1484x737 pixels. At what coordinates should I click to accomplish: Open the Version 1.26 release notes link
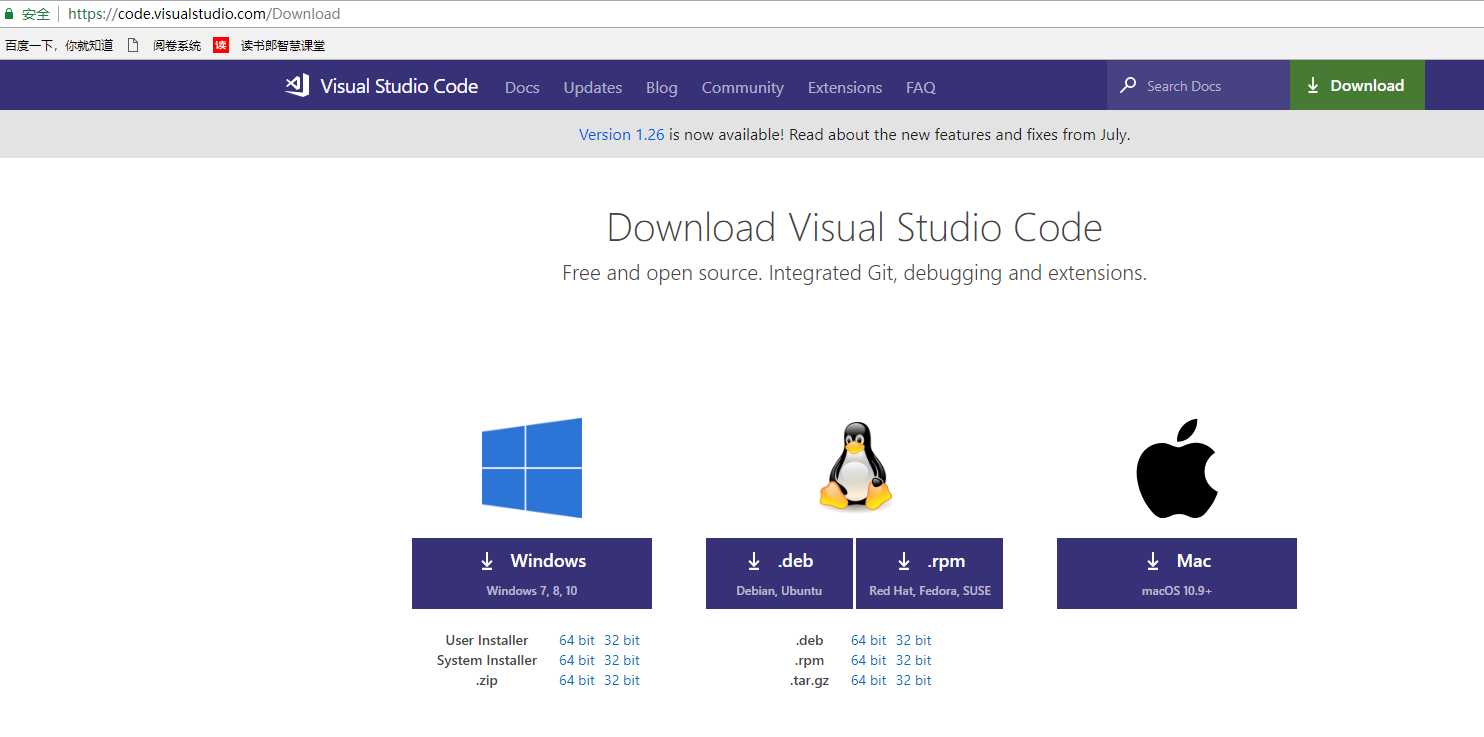click(622, 134)
